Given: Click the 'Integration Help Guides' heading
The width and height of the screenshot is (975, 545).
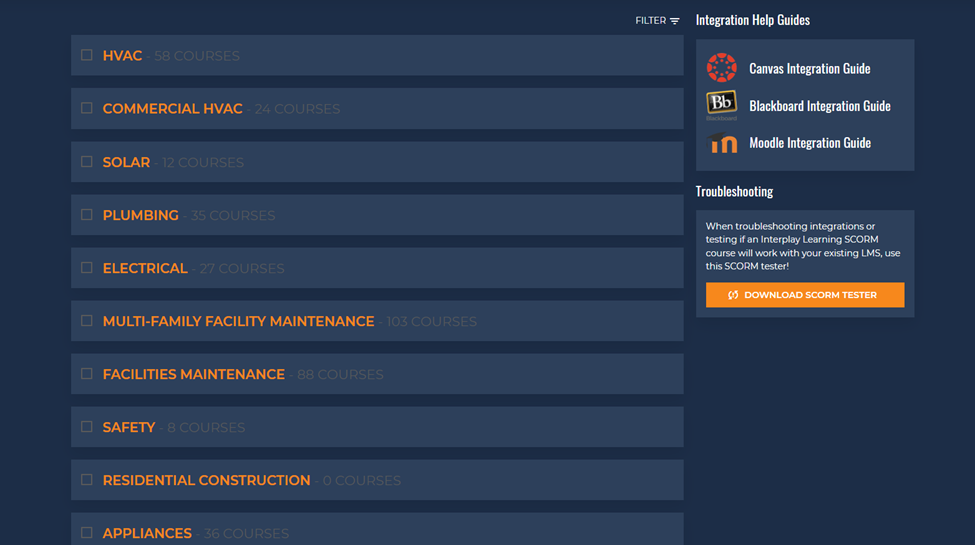Looking at the screenshot, I should coord(752,20).
